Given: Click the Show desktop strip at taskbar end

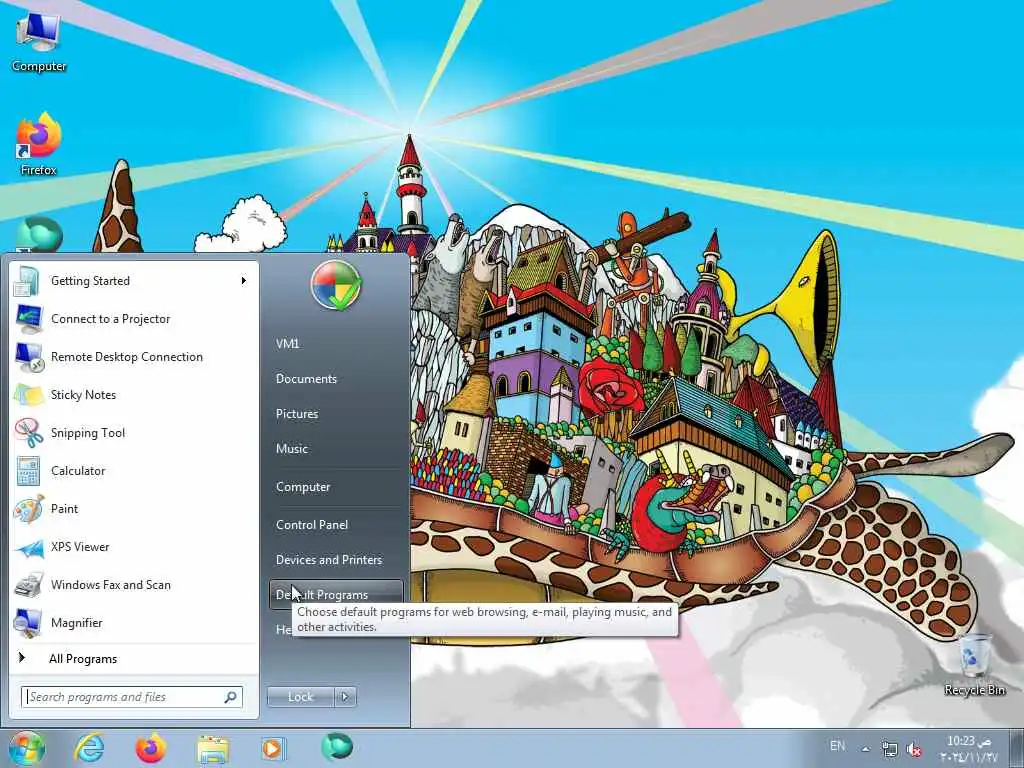Looking at the screenshot, I should (1016, 748).
